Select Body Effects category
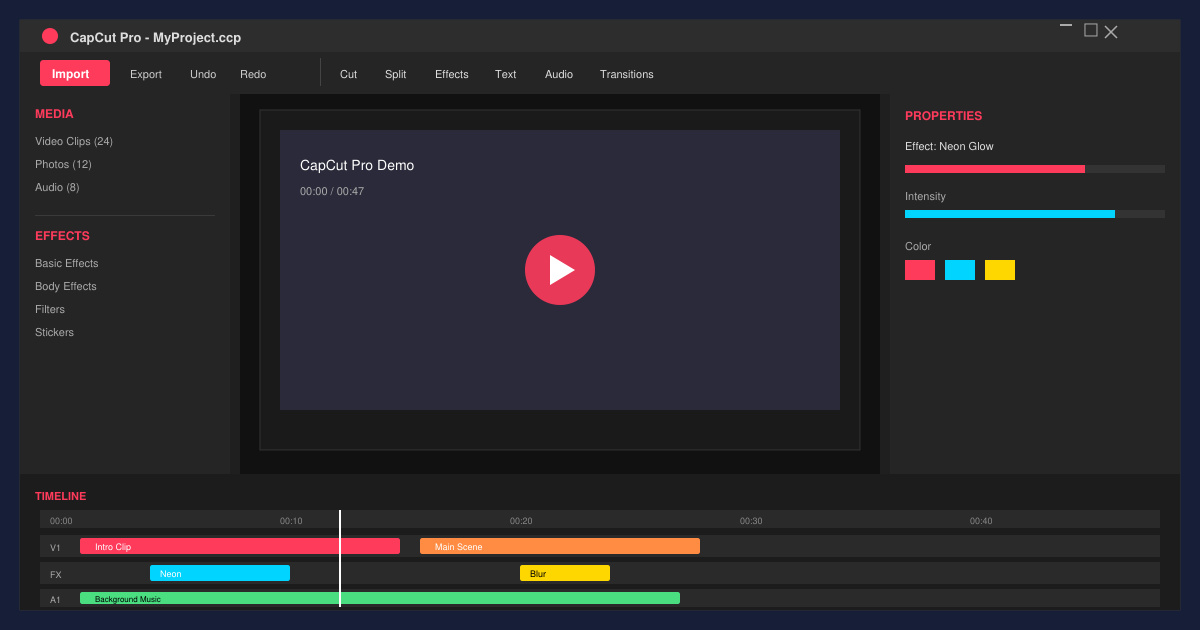Image resolution: width=1200 pixels, height=630 pixels. [x=66, y=286]
